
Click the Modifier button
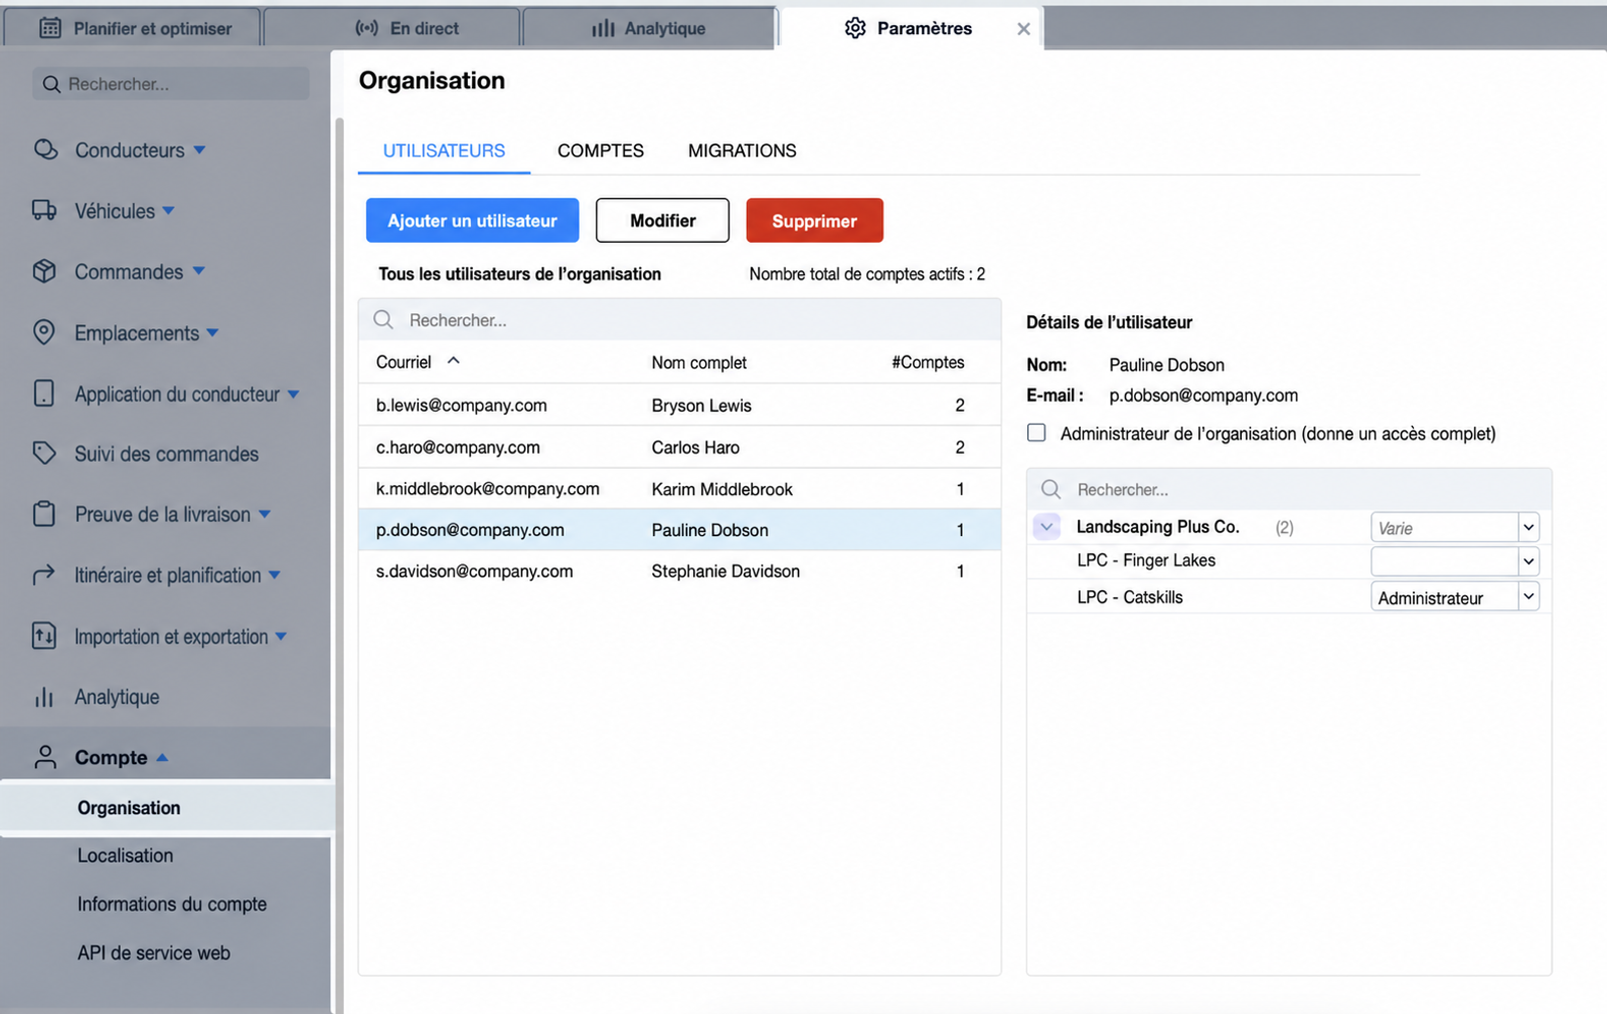(x=662, y=220)
